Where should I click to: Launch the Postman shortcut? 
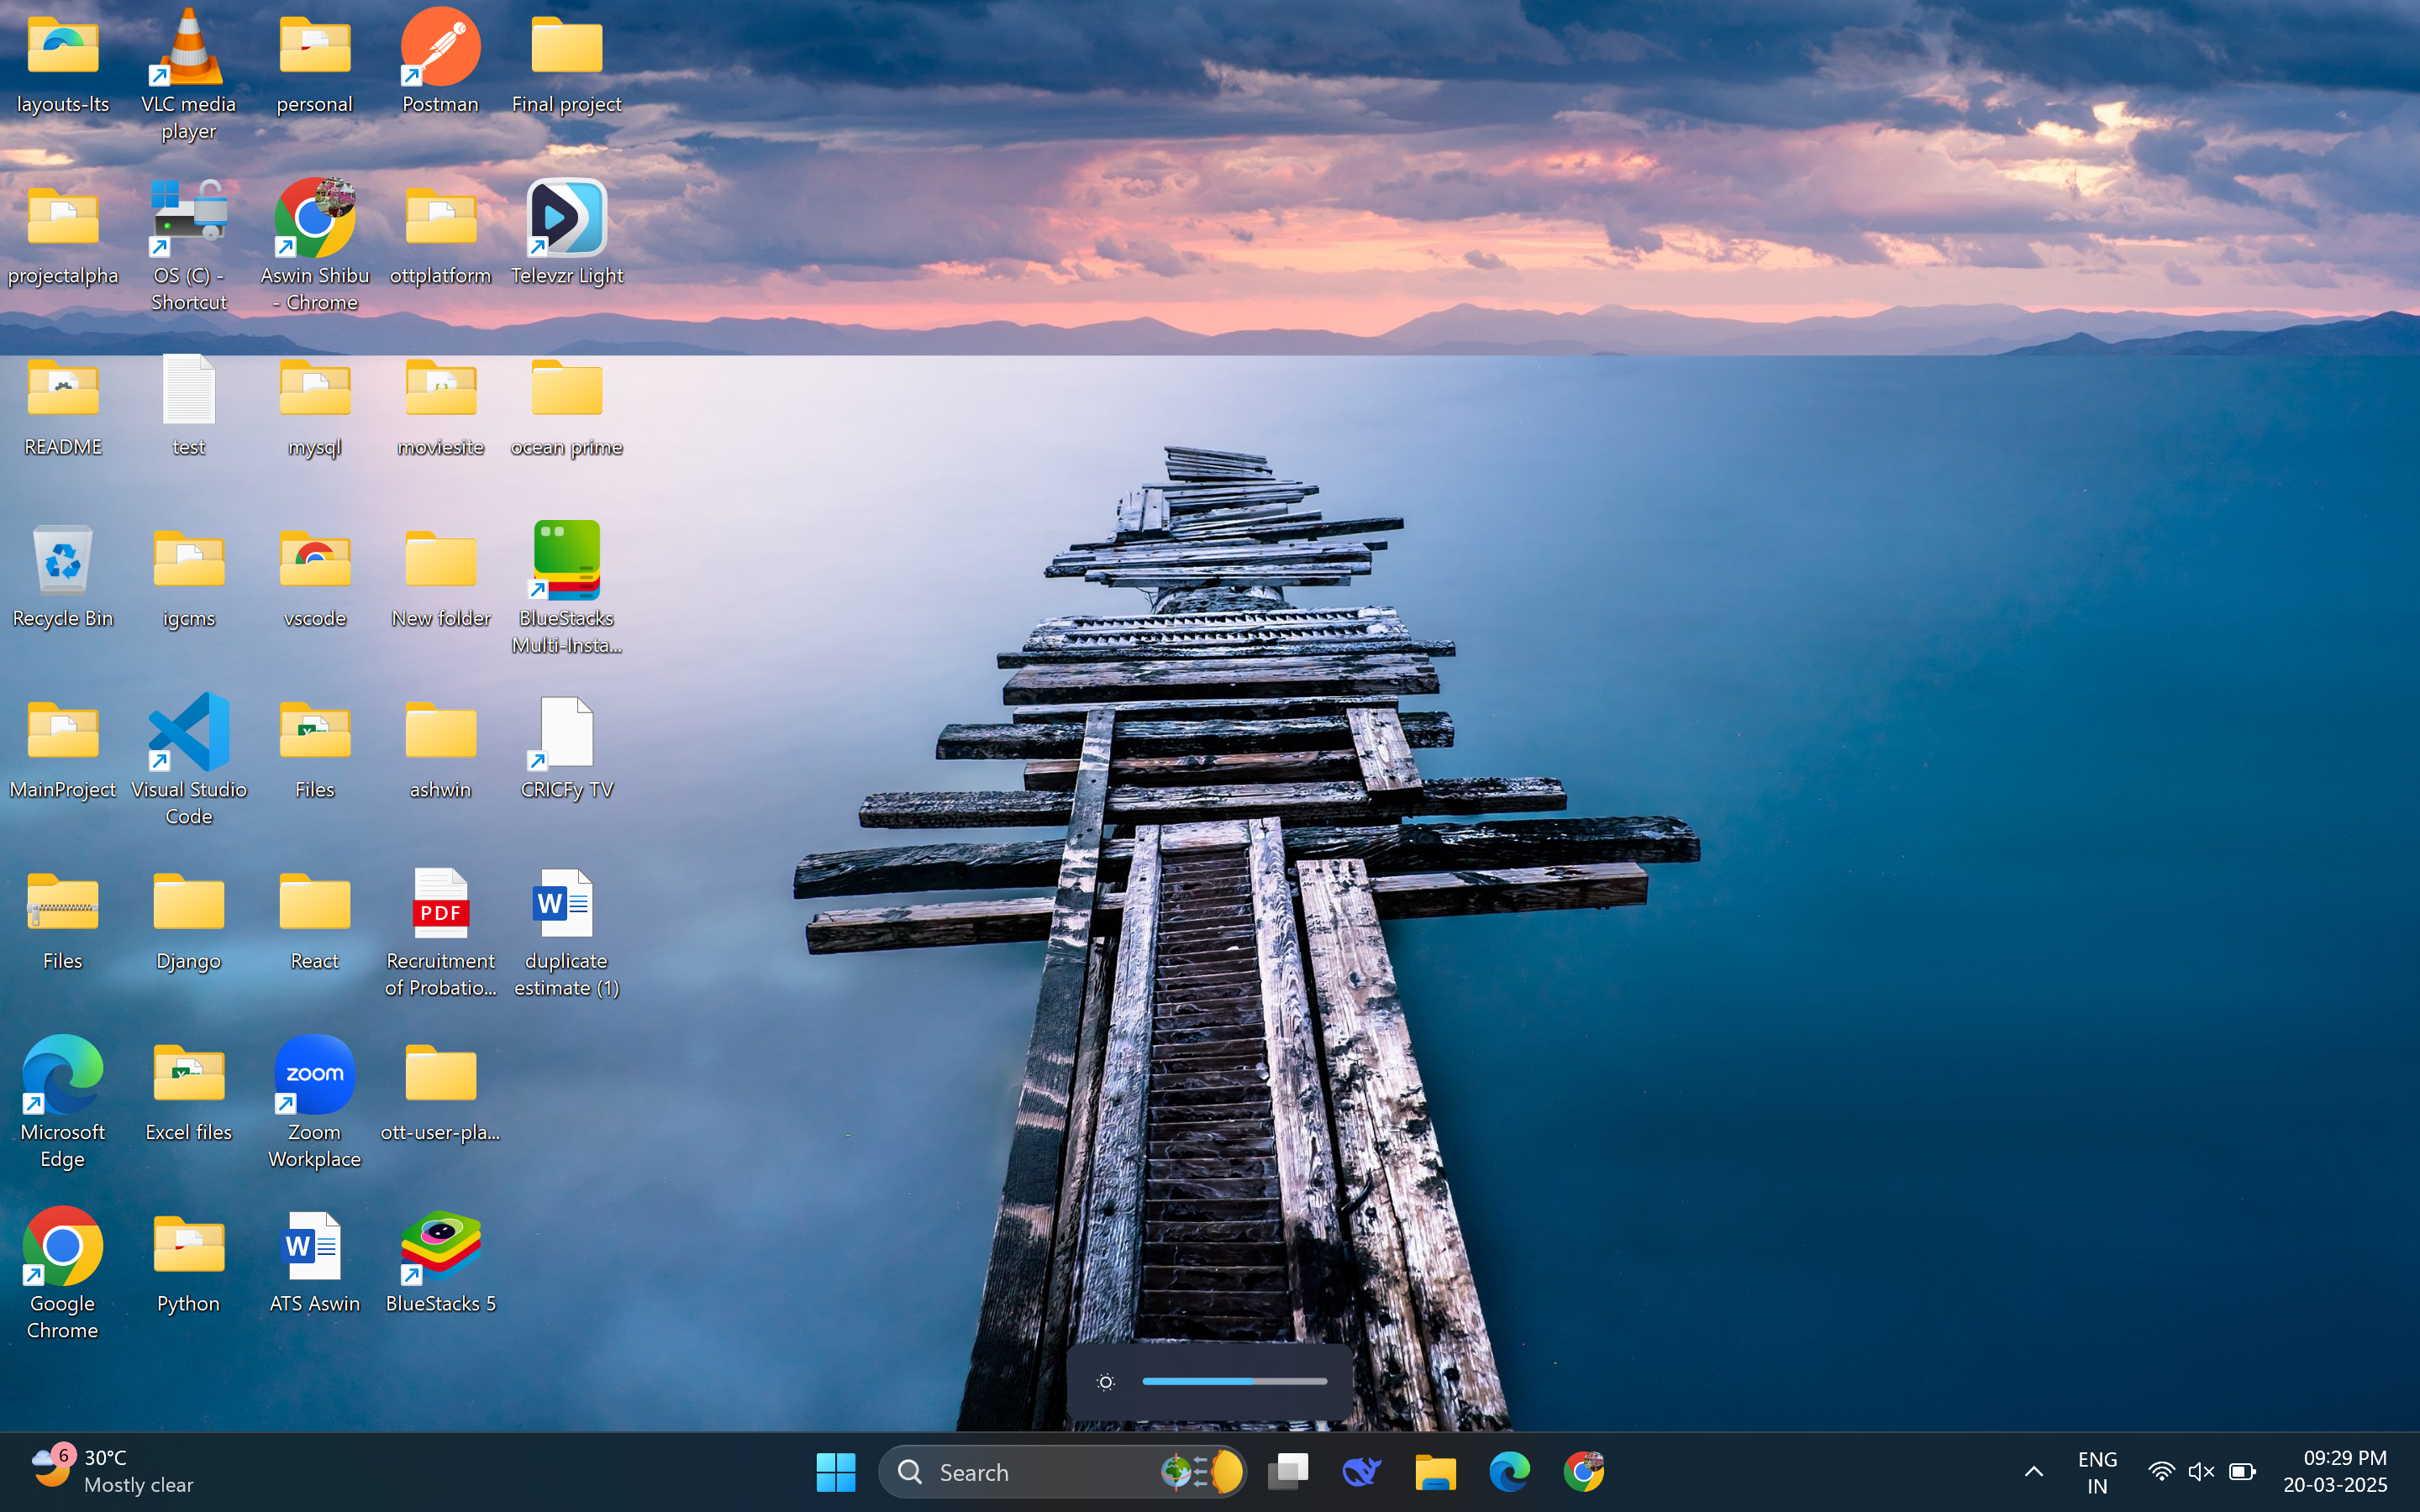440,48
